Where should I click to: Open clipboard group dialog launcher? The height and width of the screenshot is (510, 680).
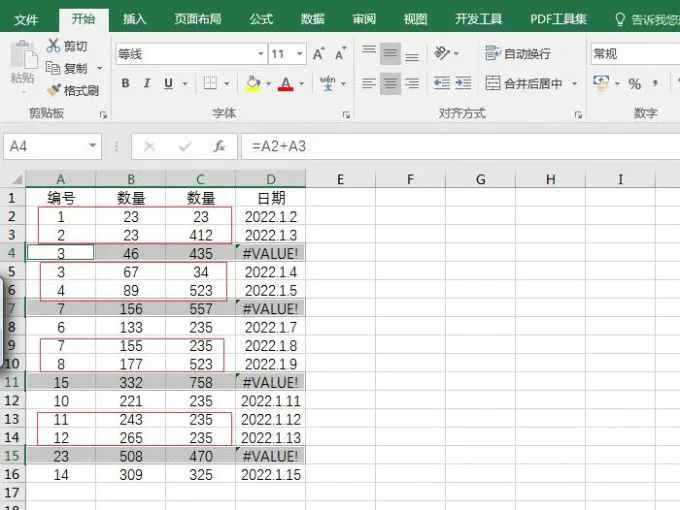(103, 114)
